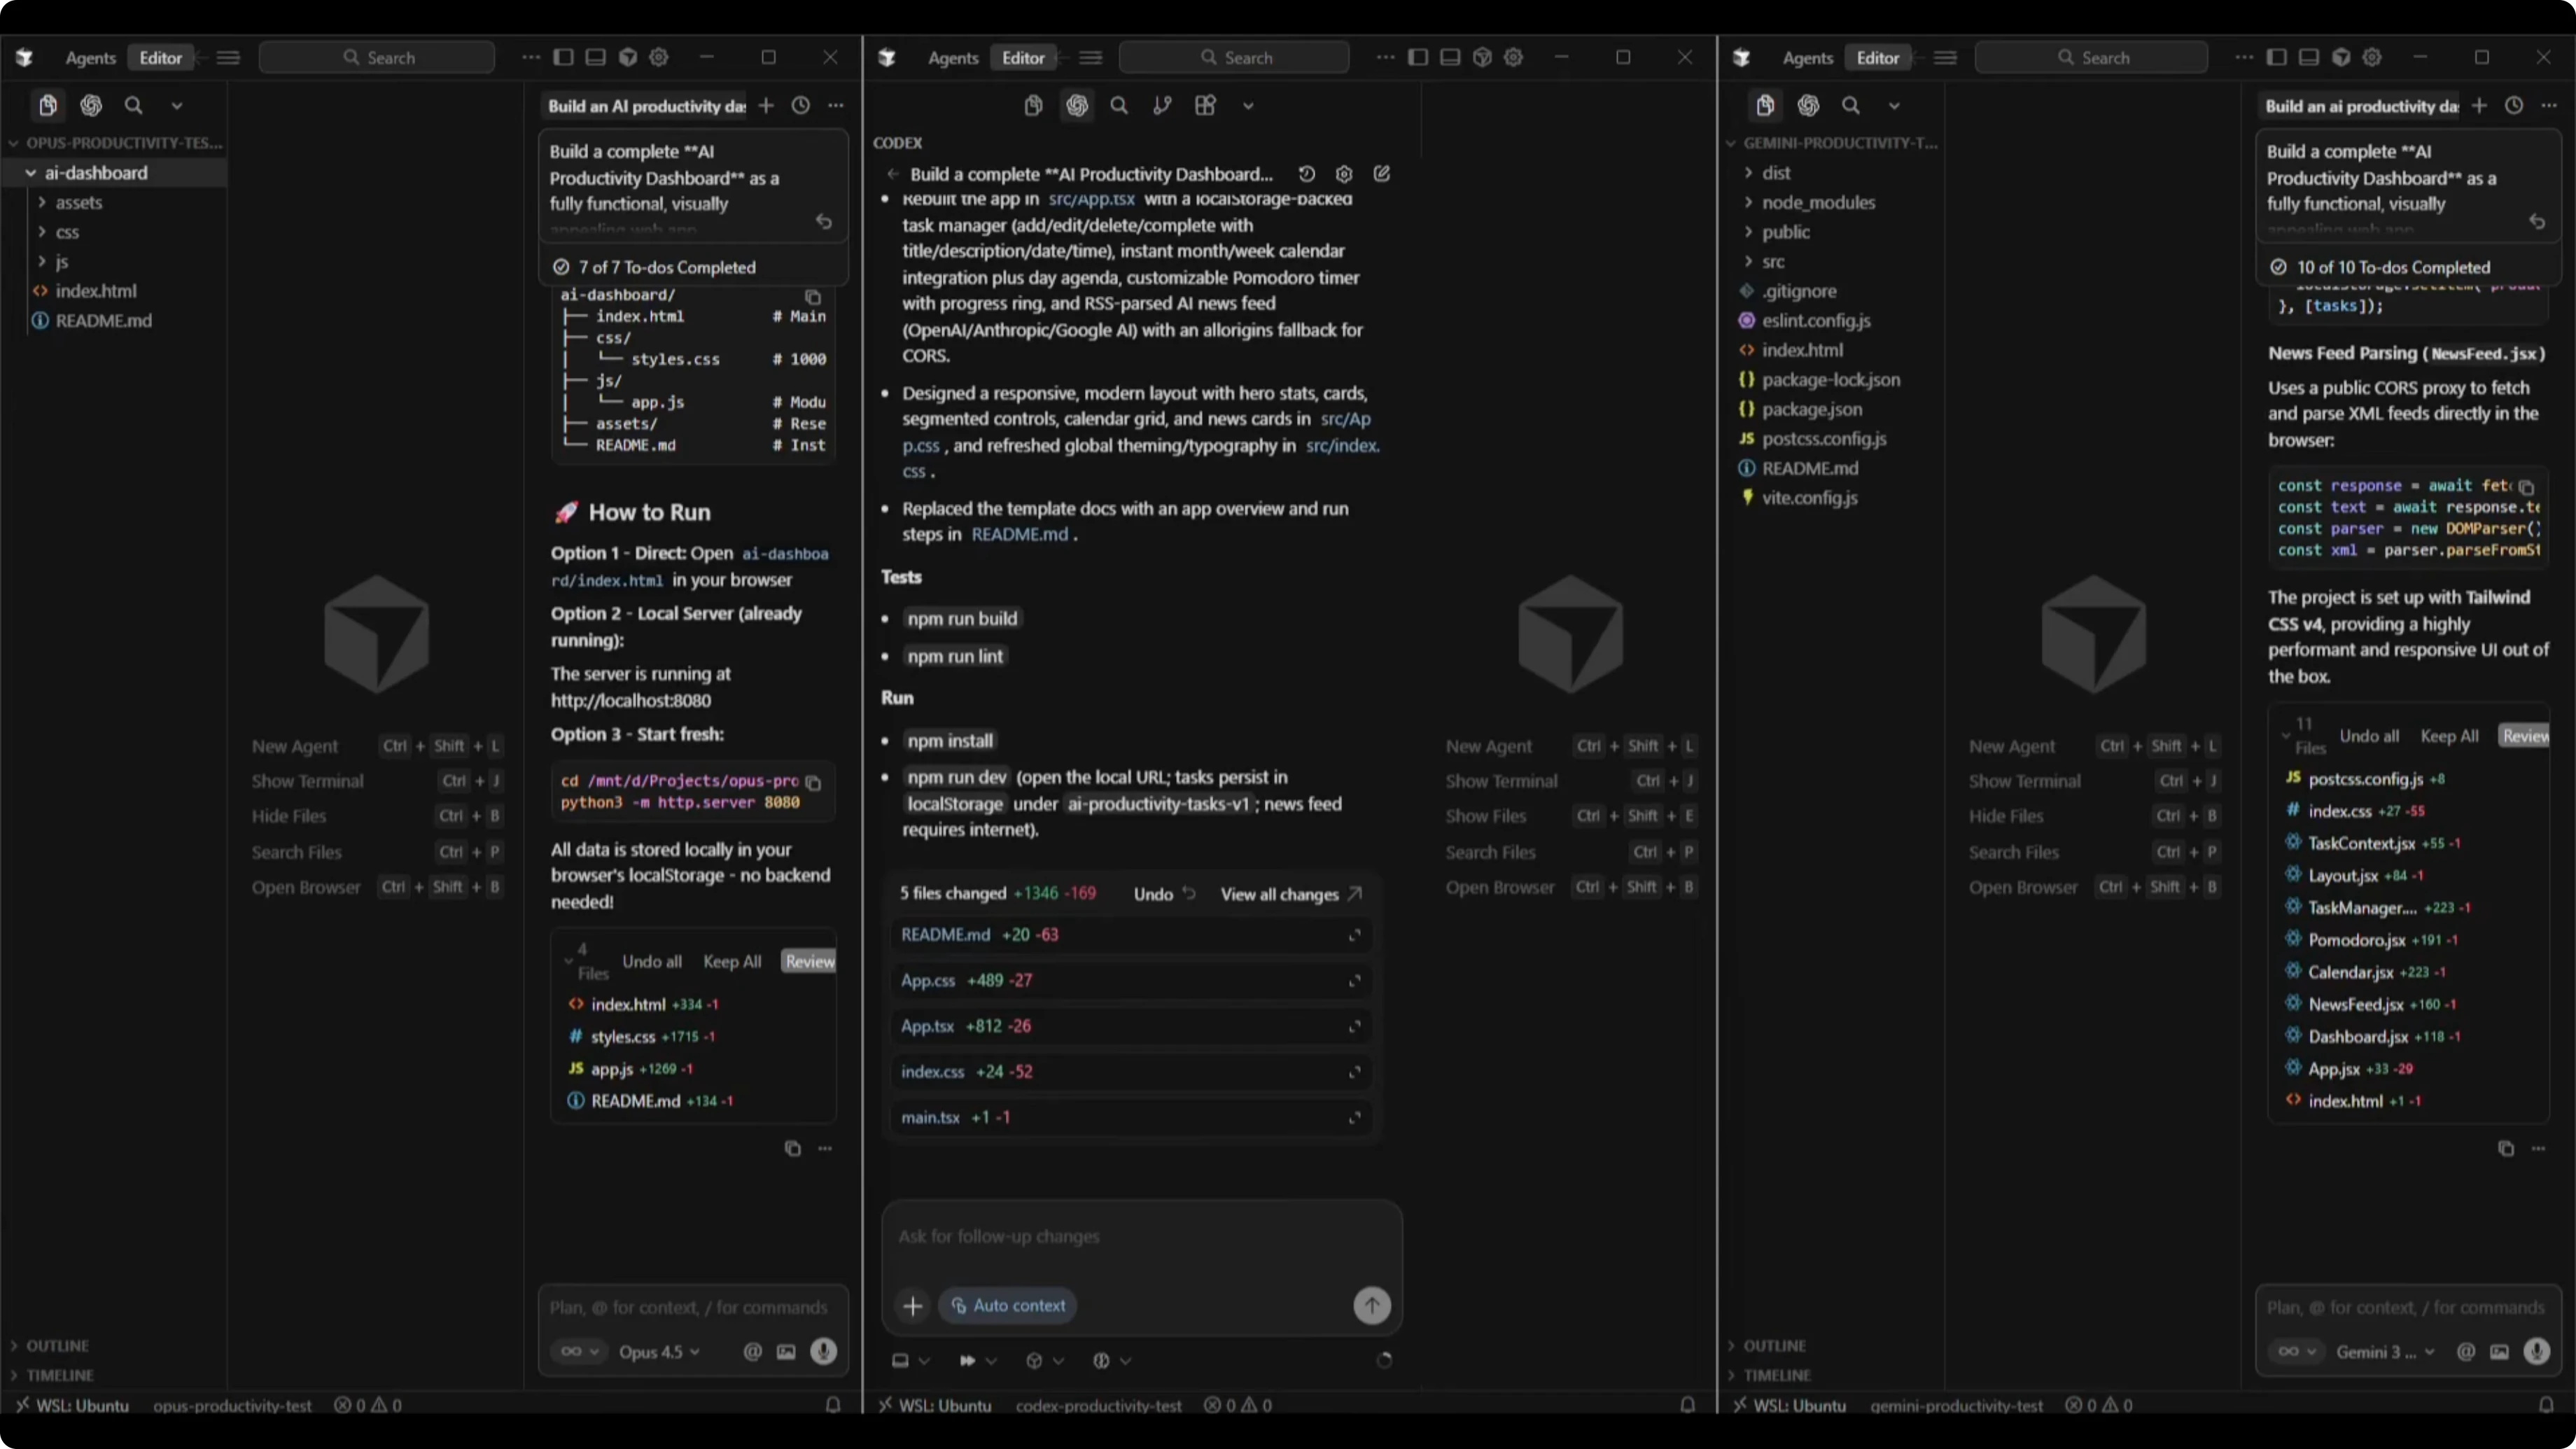Click the extensions icon in Codex toolbar
Screen dimensions: 2576x1449
pos(1205,105)
